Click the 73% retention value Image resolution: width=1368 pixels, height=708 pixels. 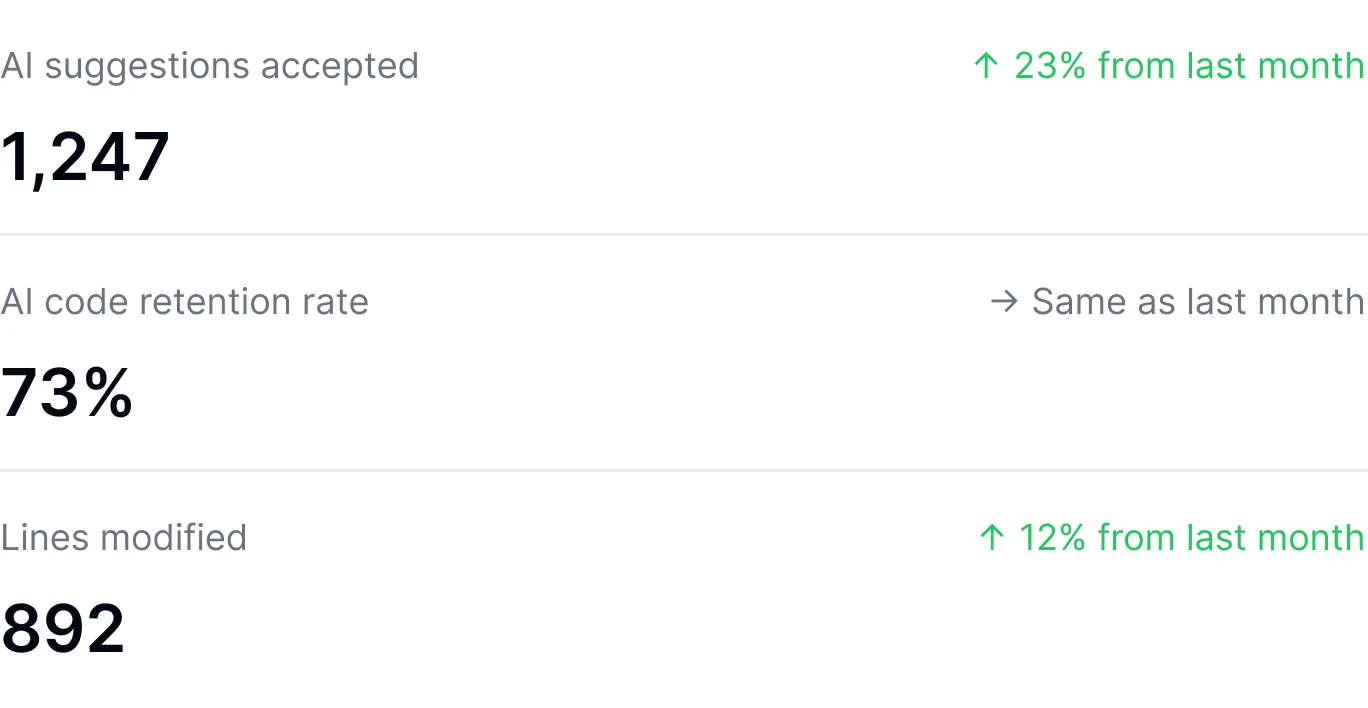click(67, 393)
